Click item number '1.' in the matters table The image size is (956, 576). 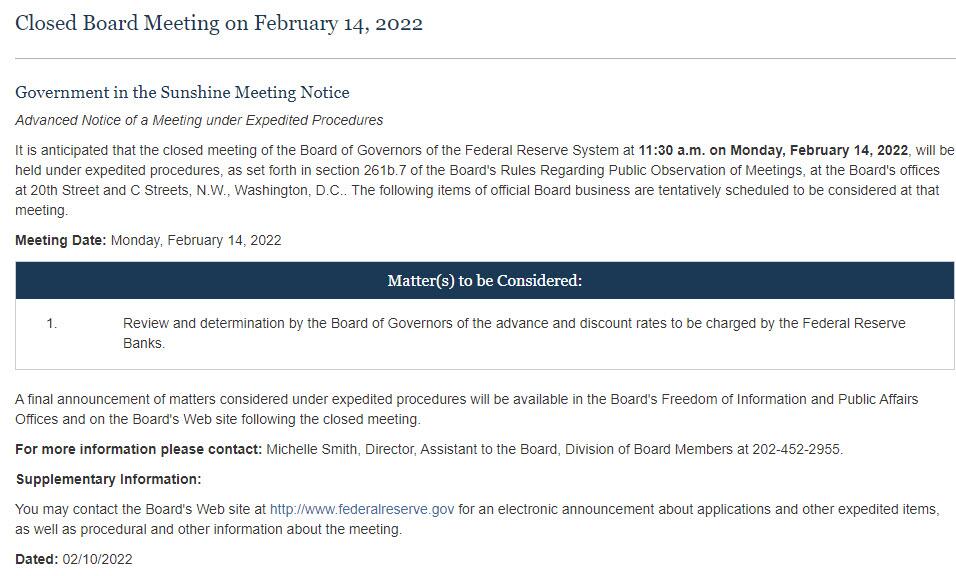52,324
